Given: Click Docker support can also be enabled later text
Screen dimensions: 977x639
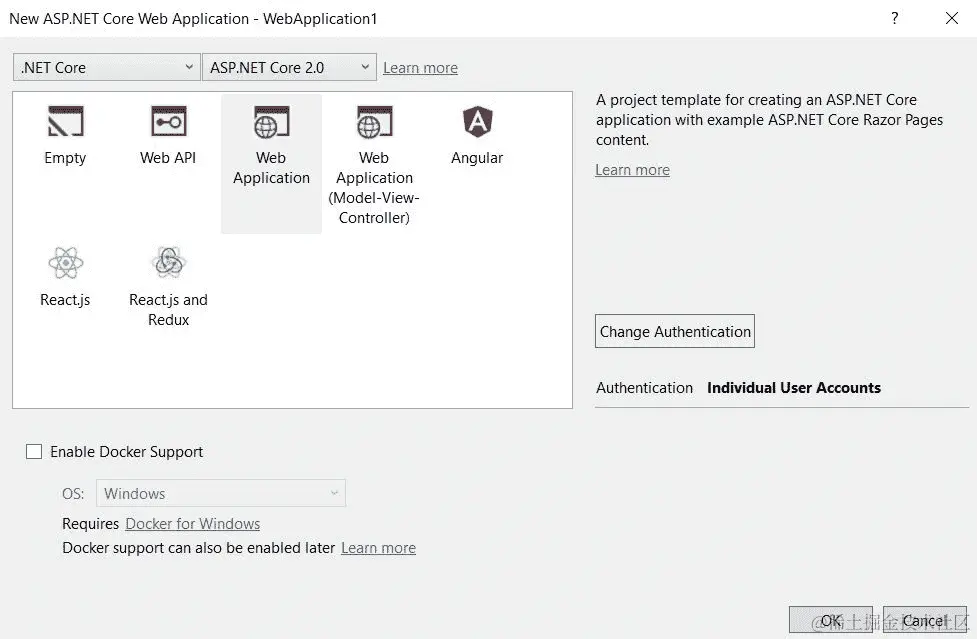Looking at the screenshot, I should pos(199,548).
